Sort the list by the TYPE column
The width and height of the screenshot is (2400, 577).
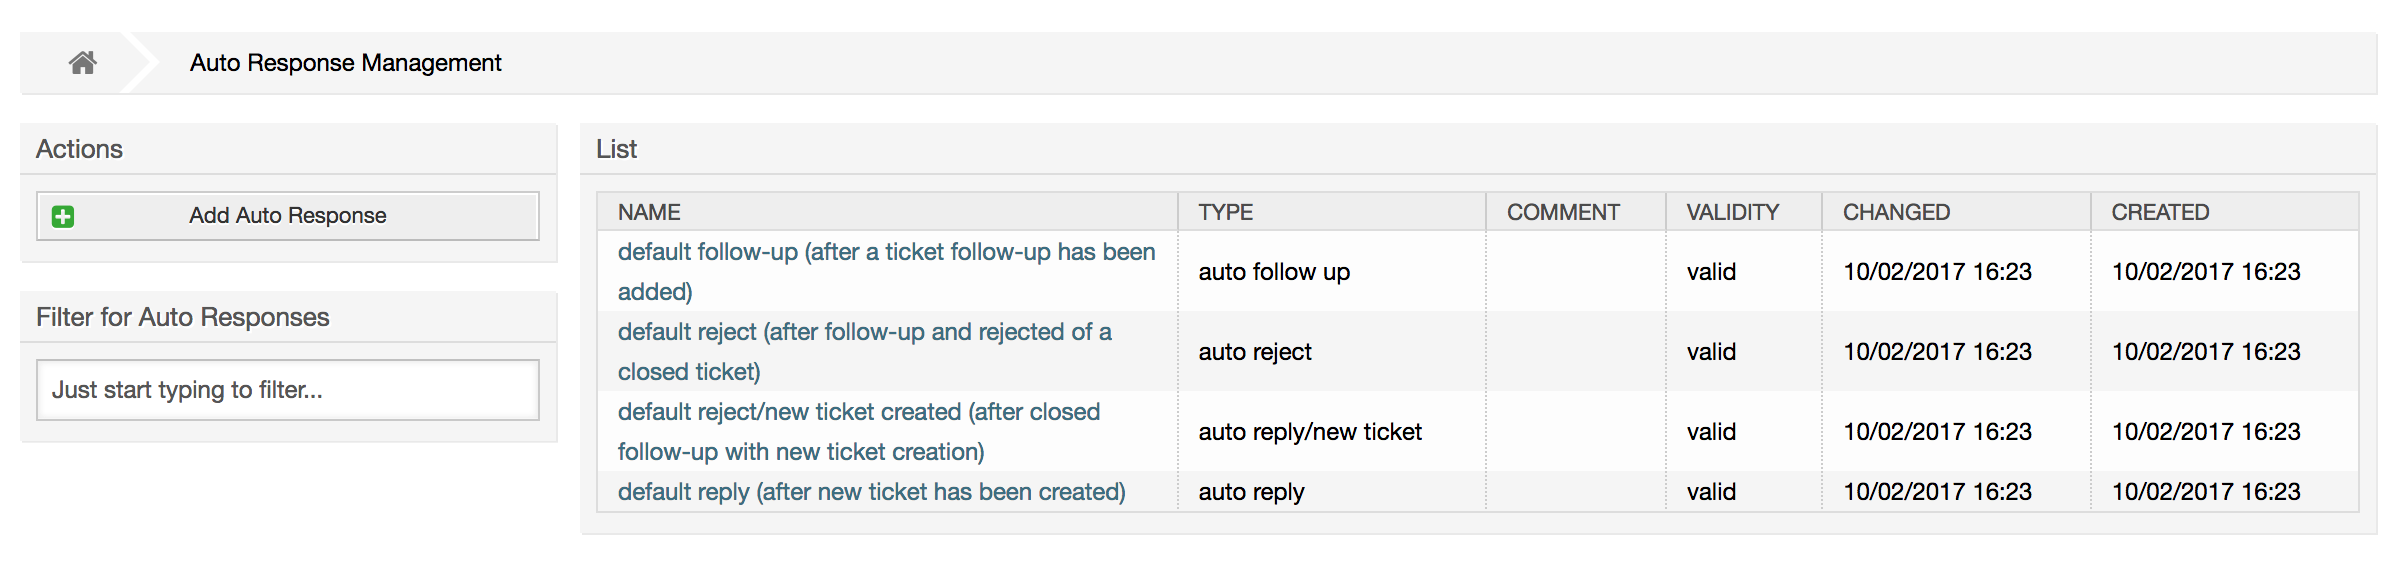pyautogui.click(x=1224, y=211)
